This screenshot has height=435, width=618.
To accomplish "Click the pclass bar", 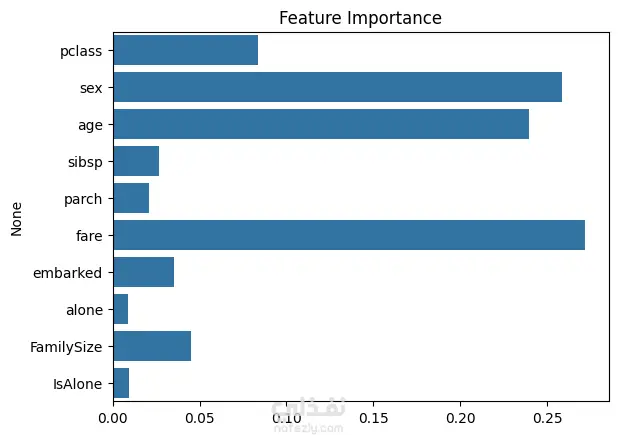I will click(x=185, y=50).
